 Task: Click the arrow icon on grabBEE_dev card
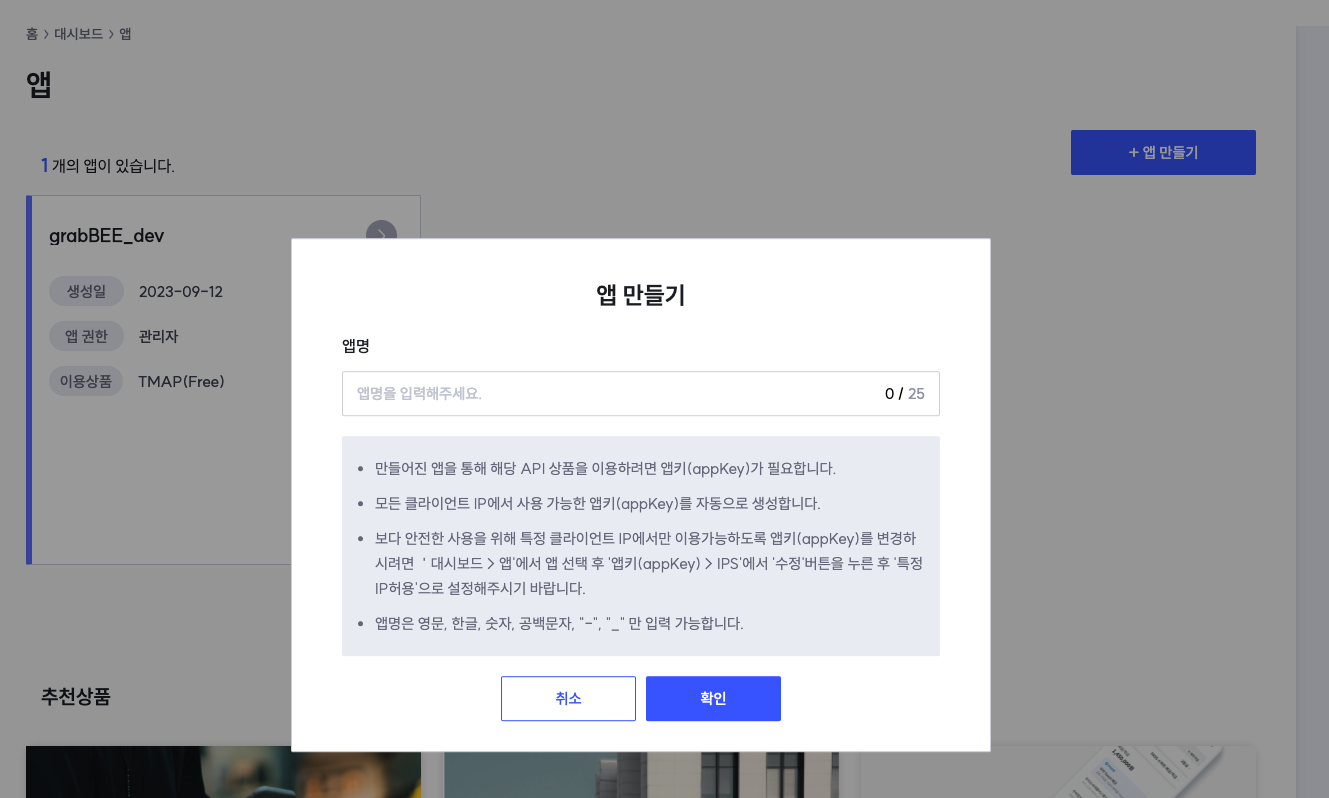381,234
